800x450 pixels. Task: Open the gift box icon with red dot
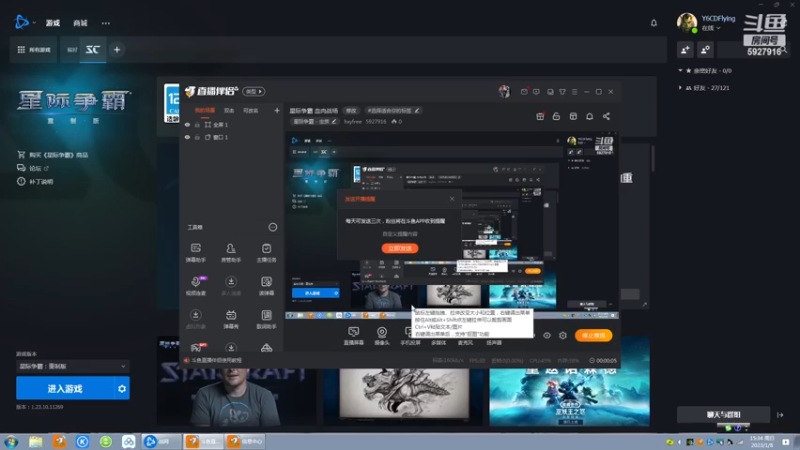pos(540,116)
